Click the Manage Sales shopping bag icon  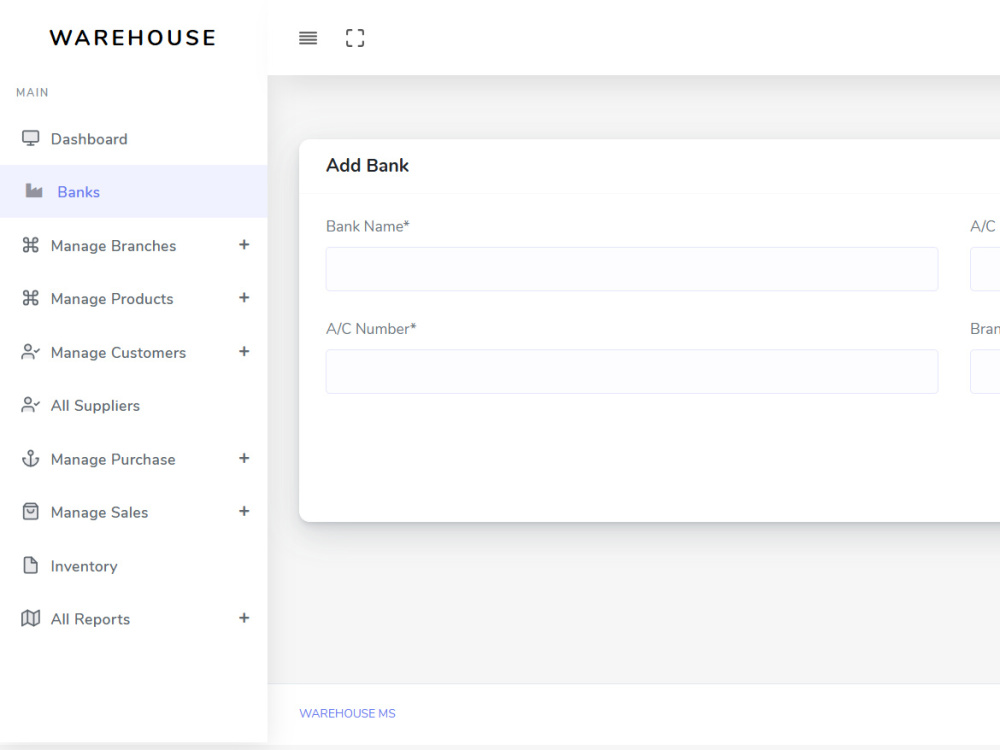[31, 511]
